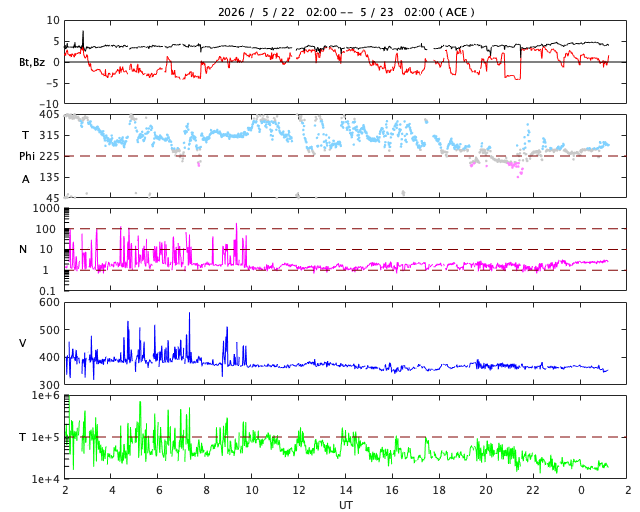
Task: Click the "20" hour label on UT axis
Action: coord(486,490)
